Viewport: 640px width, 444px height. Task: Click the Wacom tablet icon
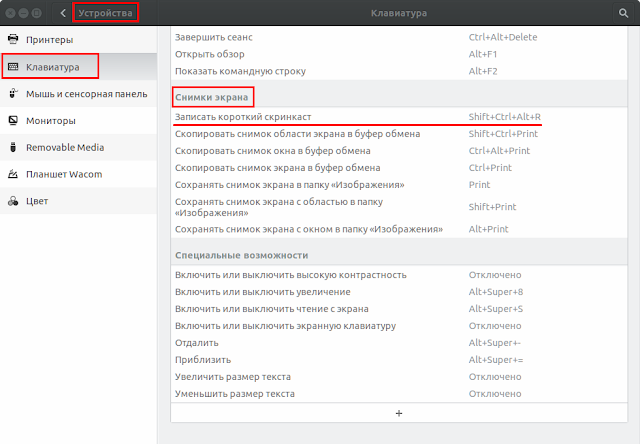[13, 174]
